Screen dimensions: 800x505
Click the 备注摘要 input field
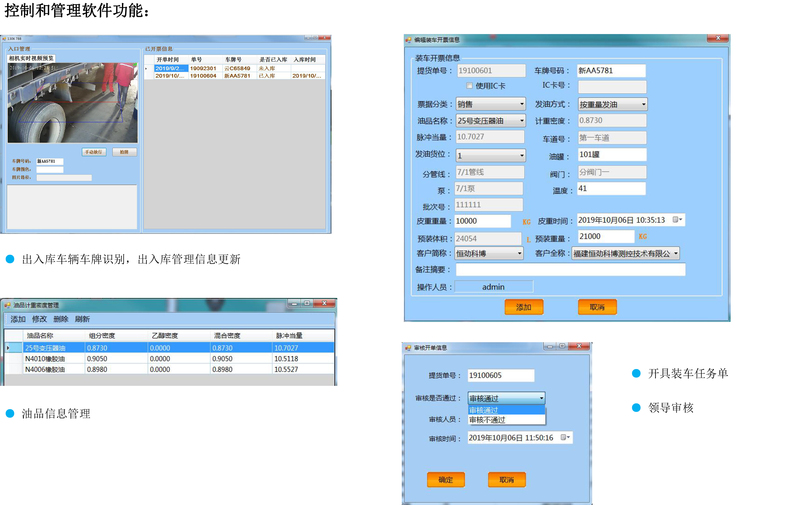(x=570, y=270)
